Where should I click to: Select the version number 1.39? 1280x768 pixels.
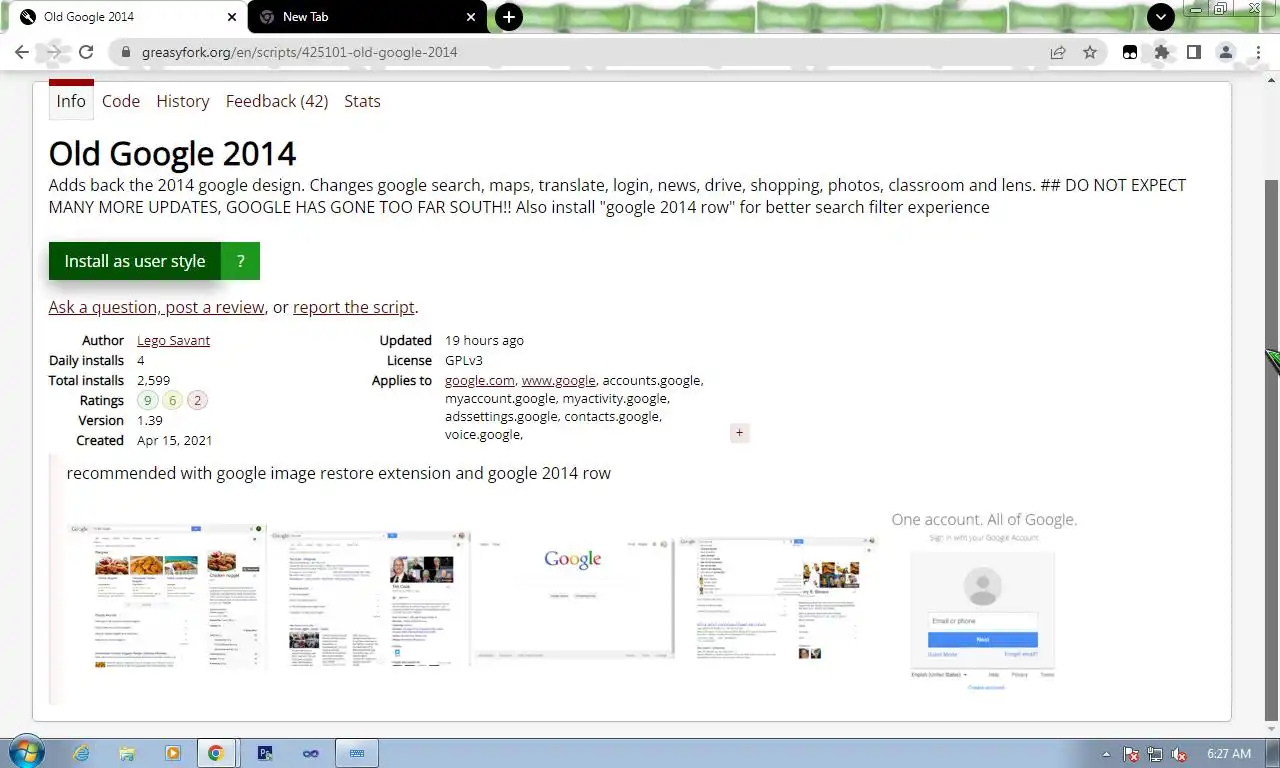[150, 420]
